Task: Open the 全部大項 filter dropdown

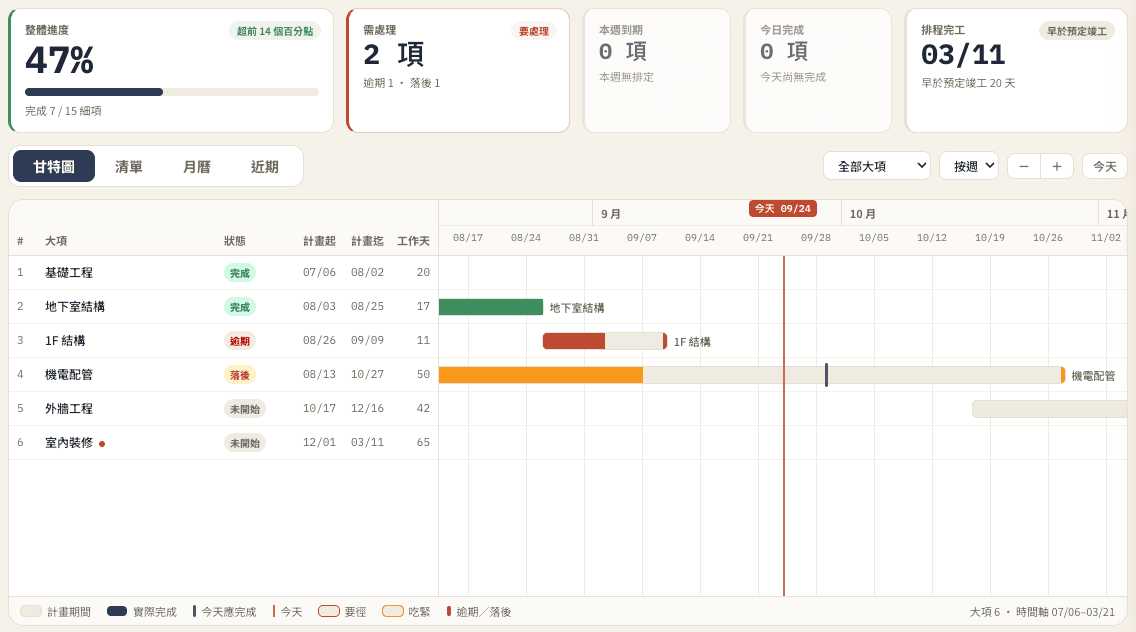Action: pyautogui.click(x=877, y=166)
